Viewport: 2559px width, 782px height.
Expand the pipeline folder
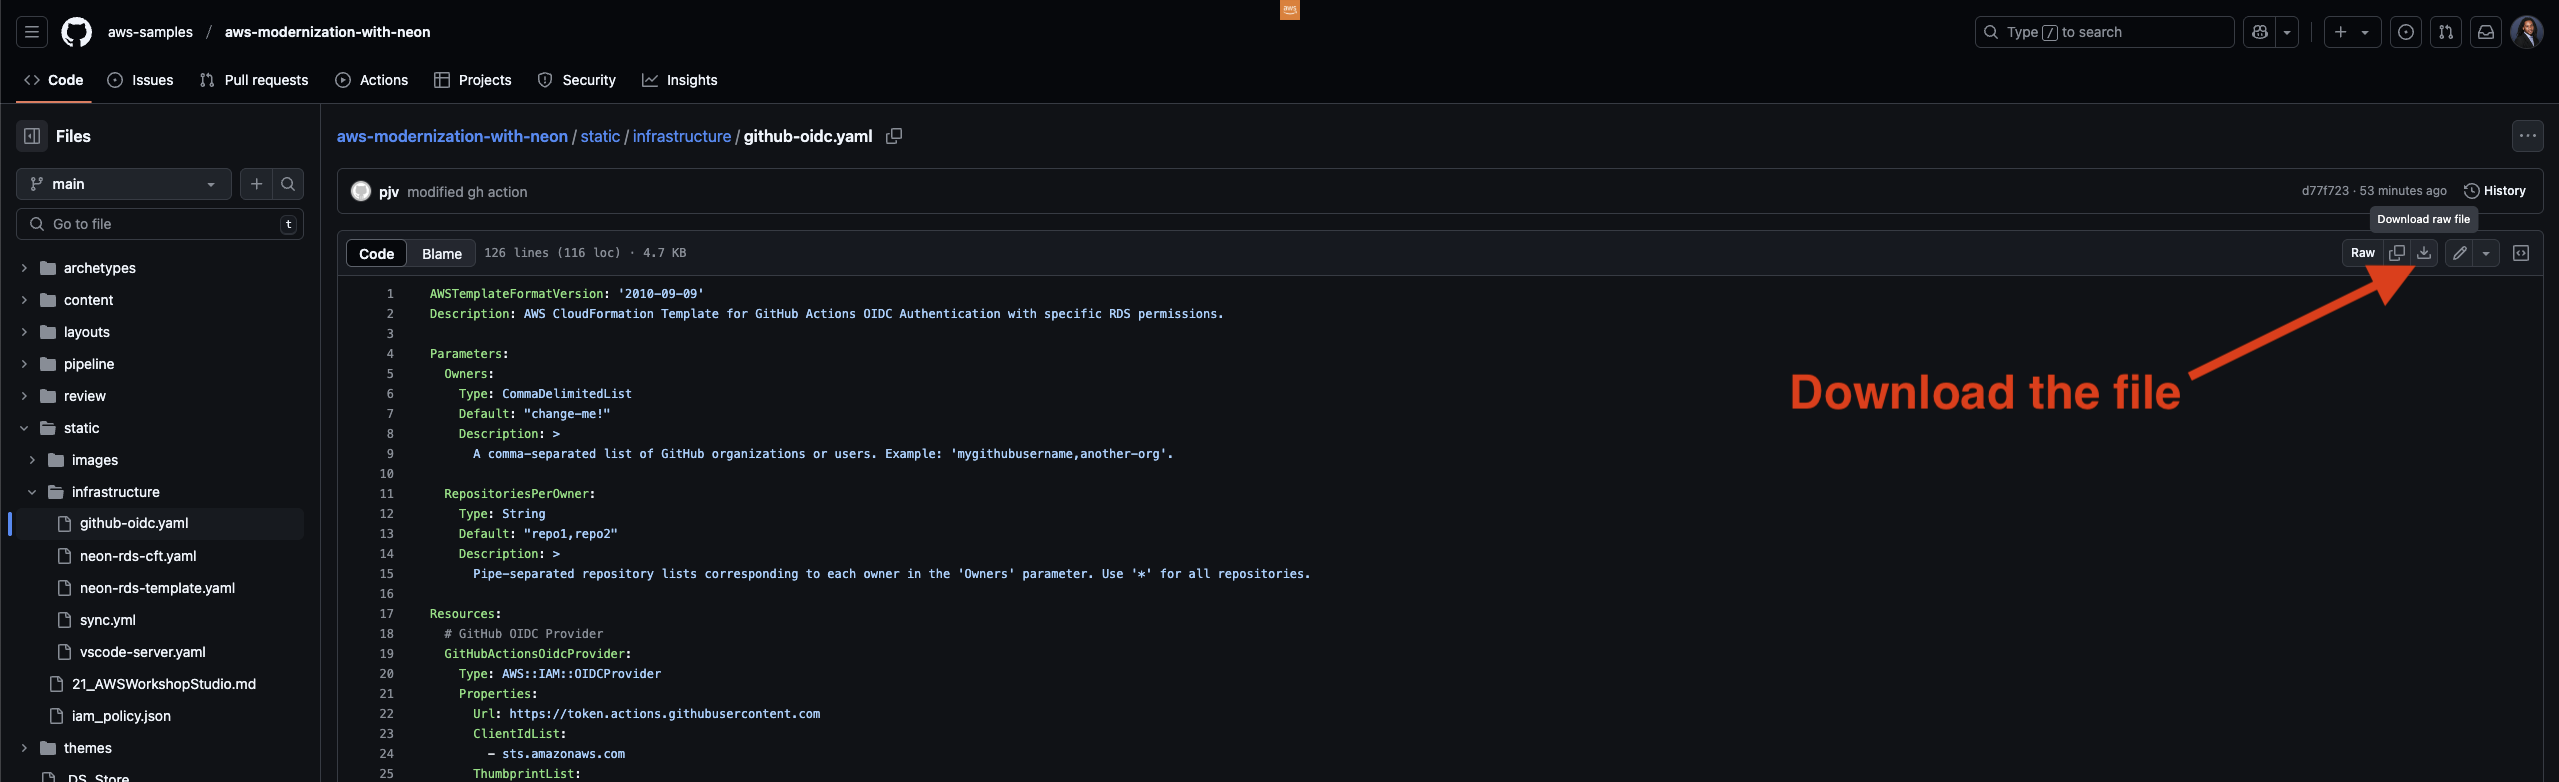[x=24, y=364]
